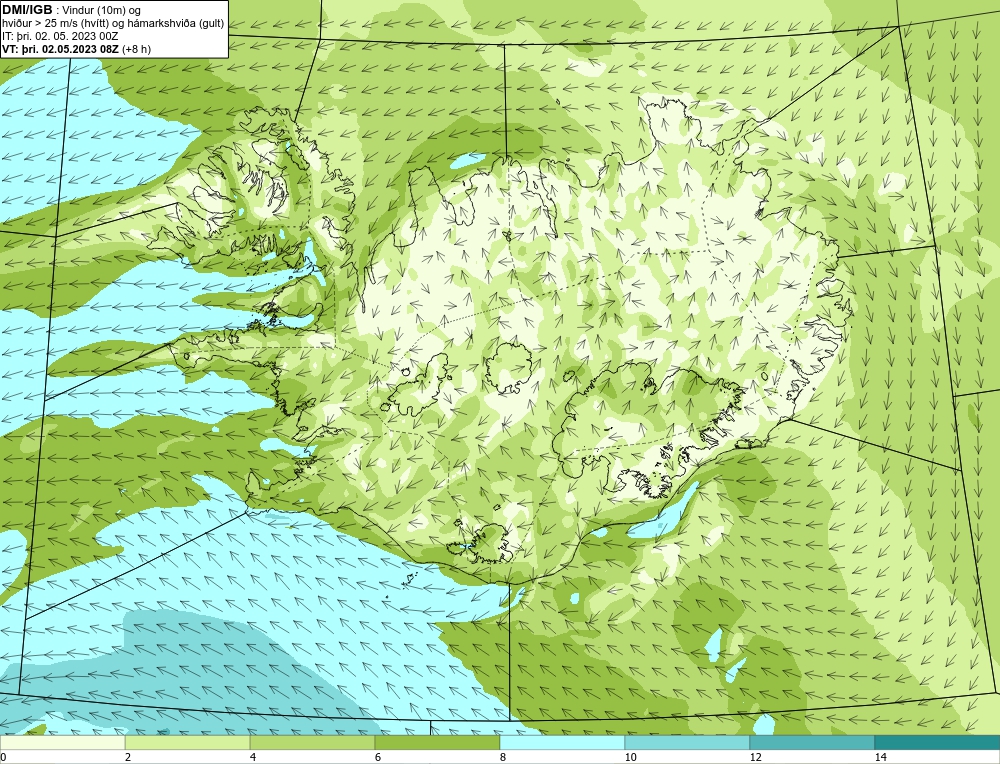The image size is (1000, 764).
Task: Click the 12–14 m/s darker teal legend swatch
Action: tap(812, 742)
